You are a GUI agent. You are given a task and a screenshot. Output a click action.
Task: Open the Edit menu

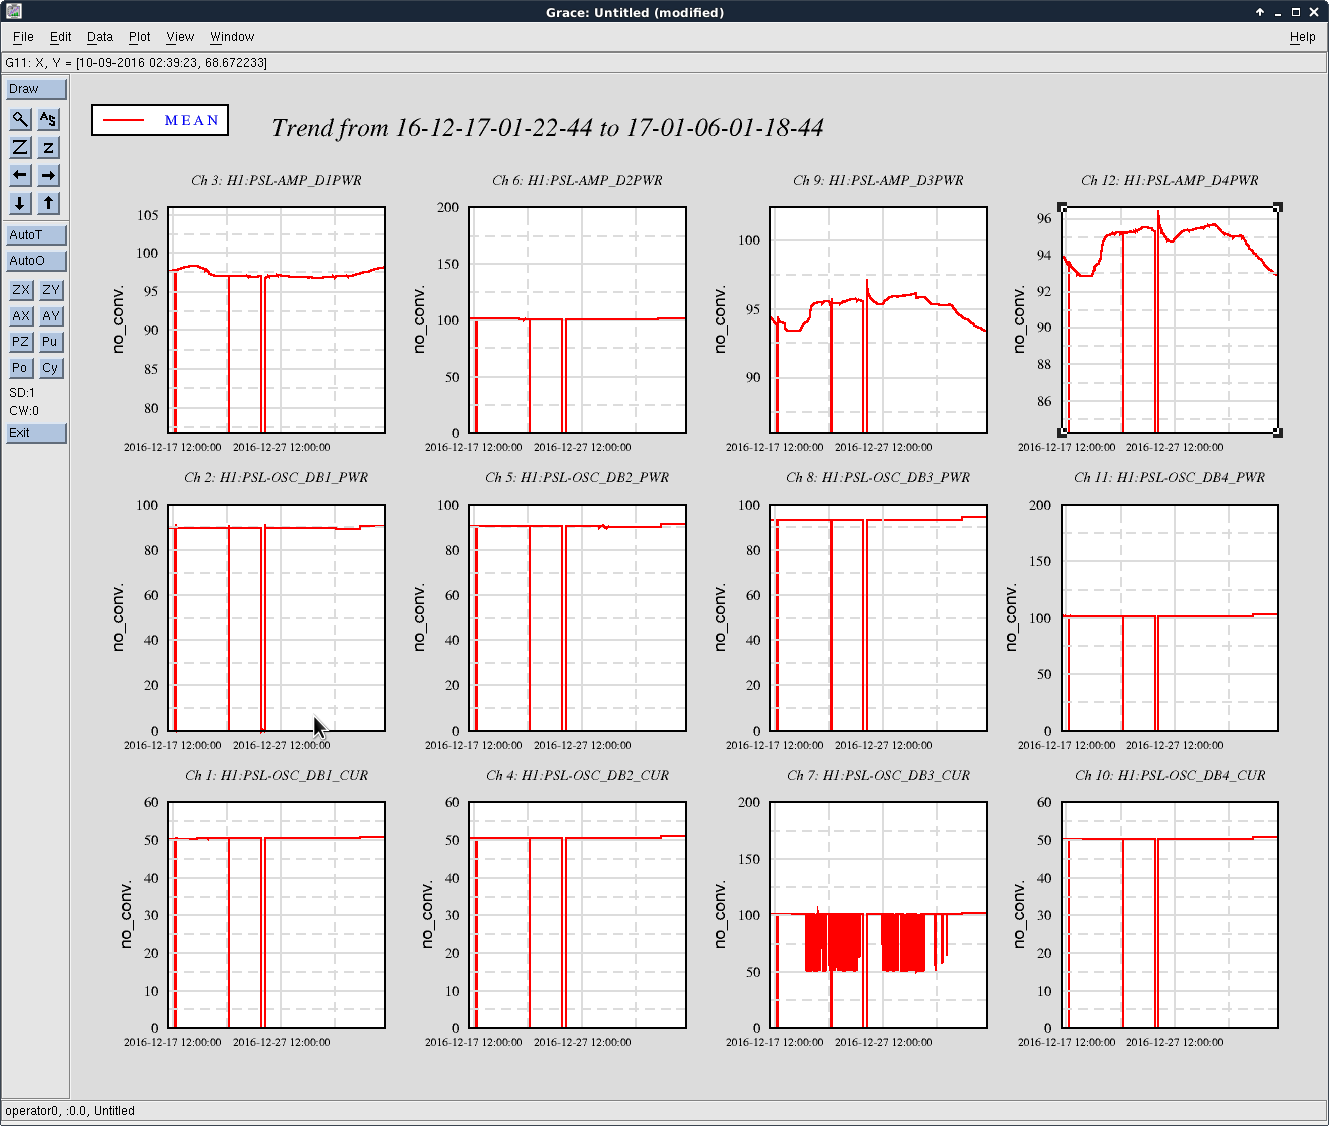pyautogui.click(x=61, y=37)
